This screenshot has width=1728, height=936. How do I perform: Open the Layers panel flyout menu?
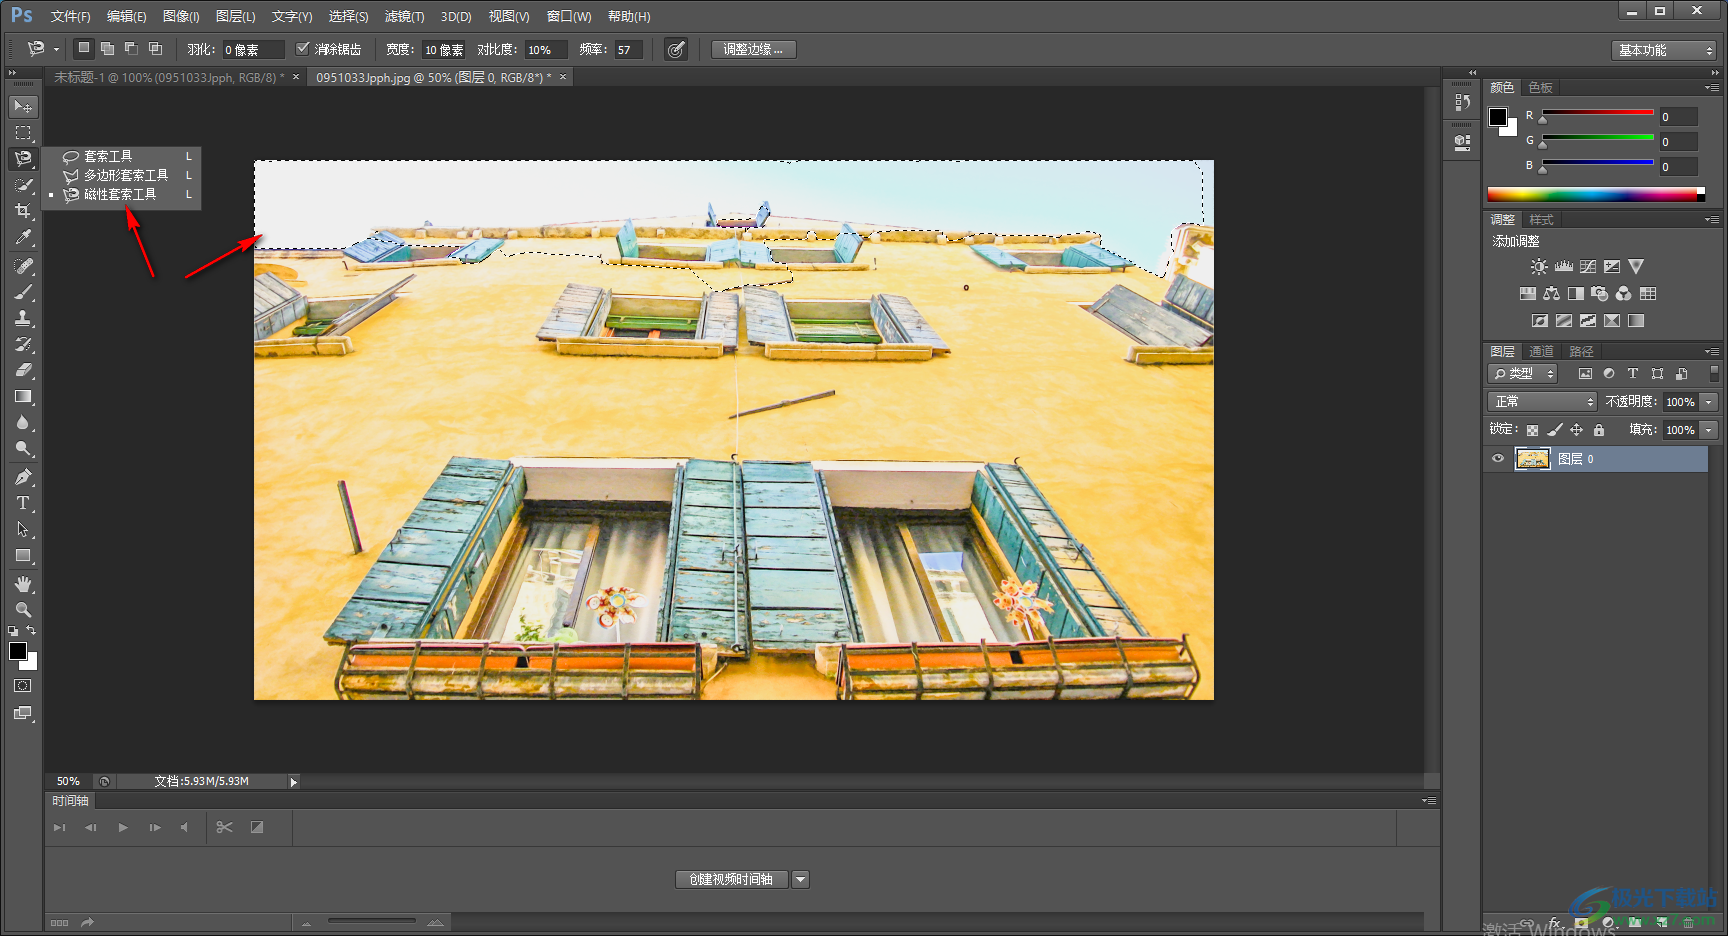pos(1712,351)
